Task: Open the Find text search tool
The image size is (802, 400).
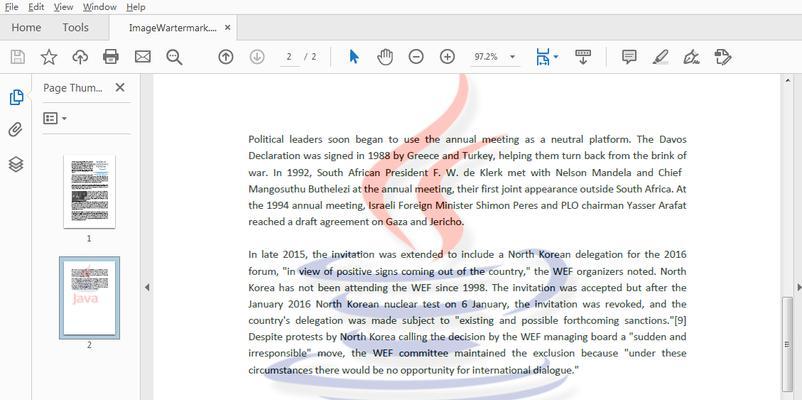Action: 174,57
